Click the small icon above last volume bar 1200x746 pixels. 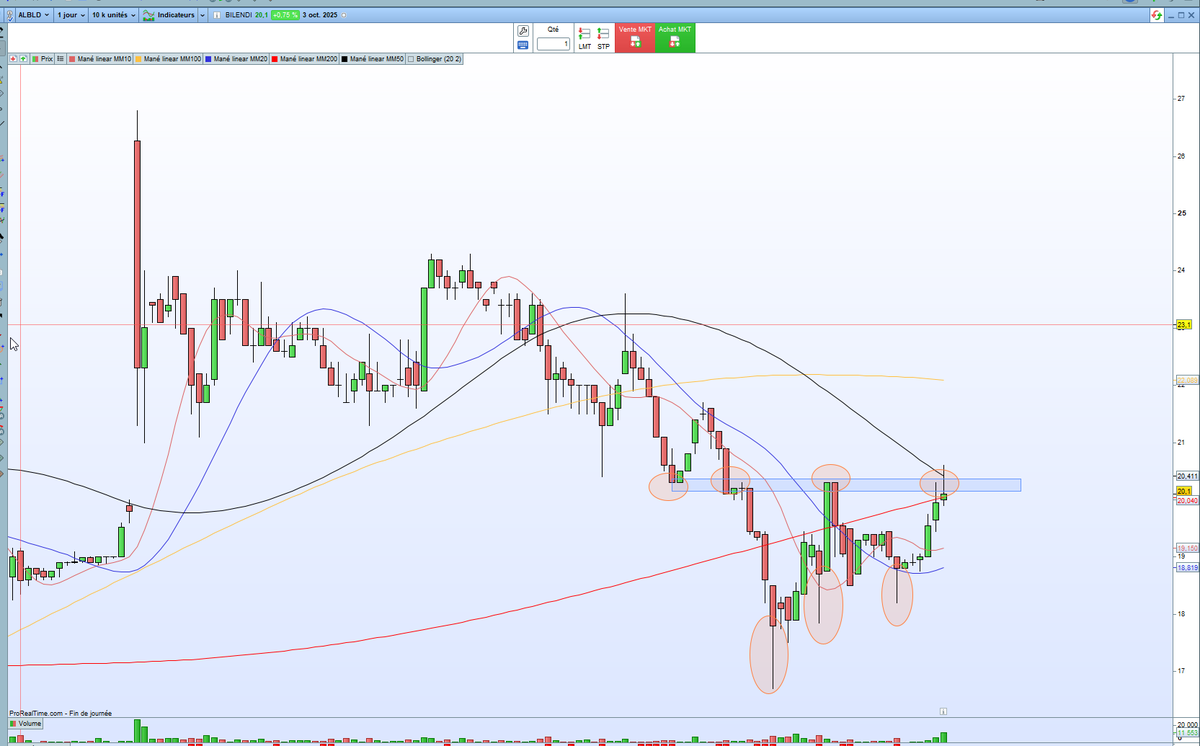942,709
